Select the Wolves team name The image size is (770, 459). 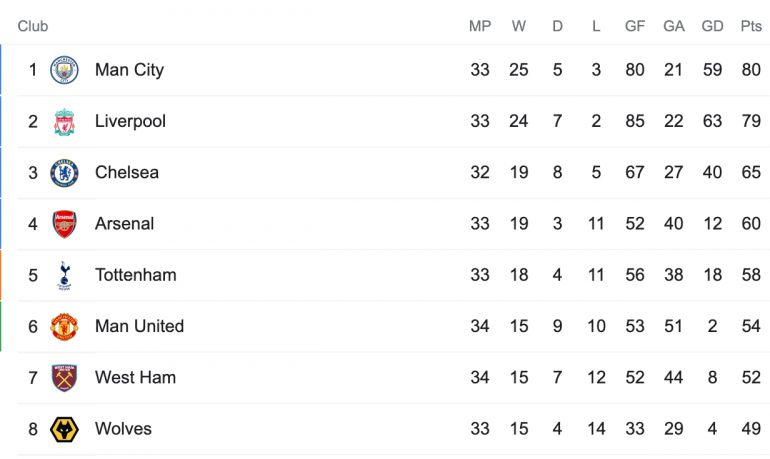123,429
